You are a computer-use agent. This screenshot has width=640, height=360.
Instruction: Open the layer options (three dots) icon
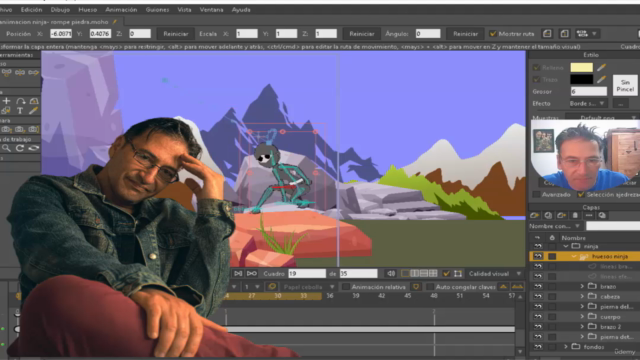pos(589,215)
